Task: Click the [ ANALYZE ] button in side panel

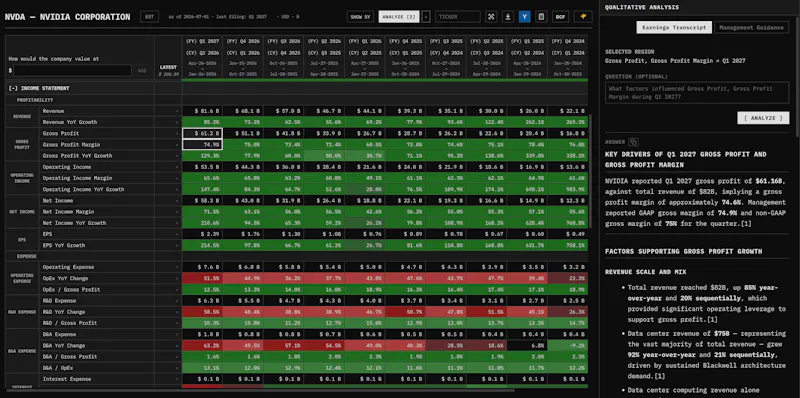Action: point(763,118)
